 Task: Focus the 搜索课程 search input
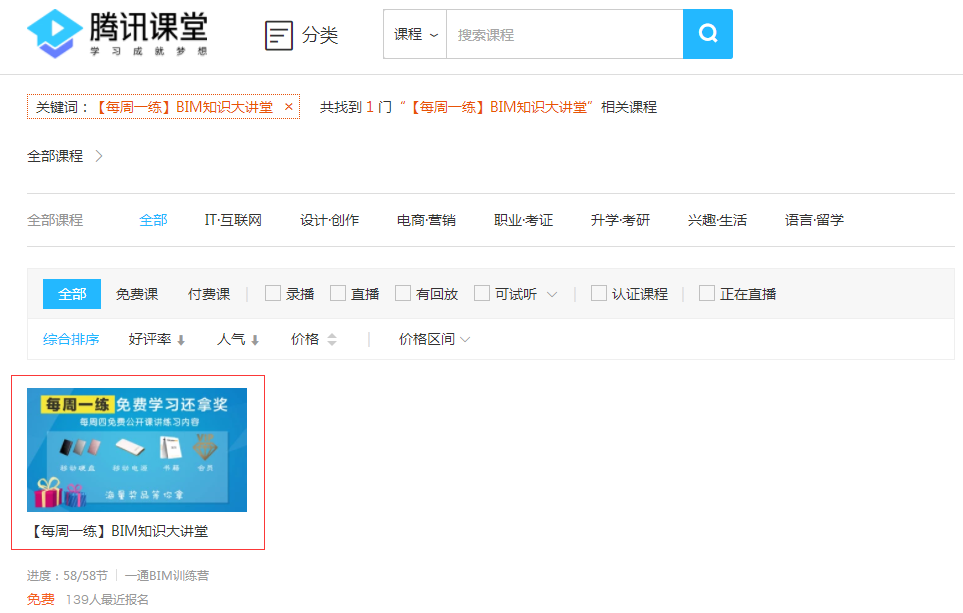564,34
